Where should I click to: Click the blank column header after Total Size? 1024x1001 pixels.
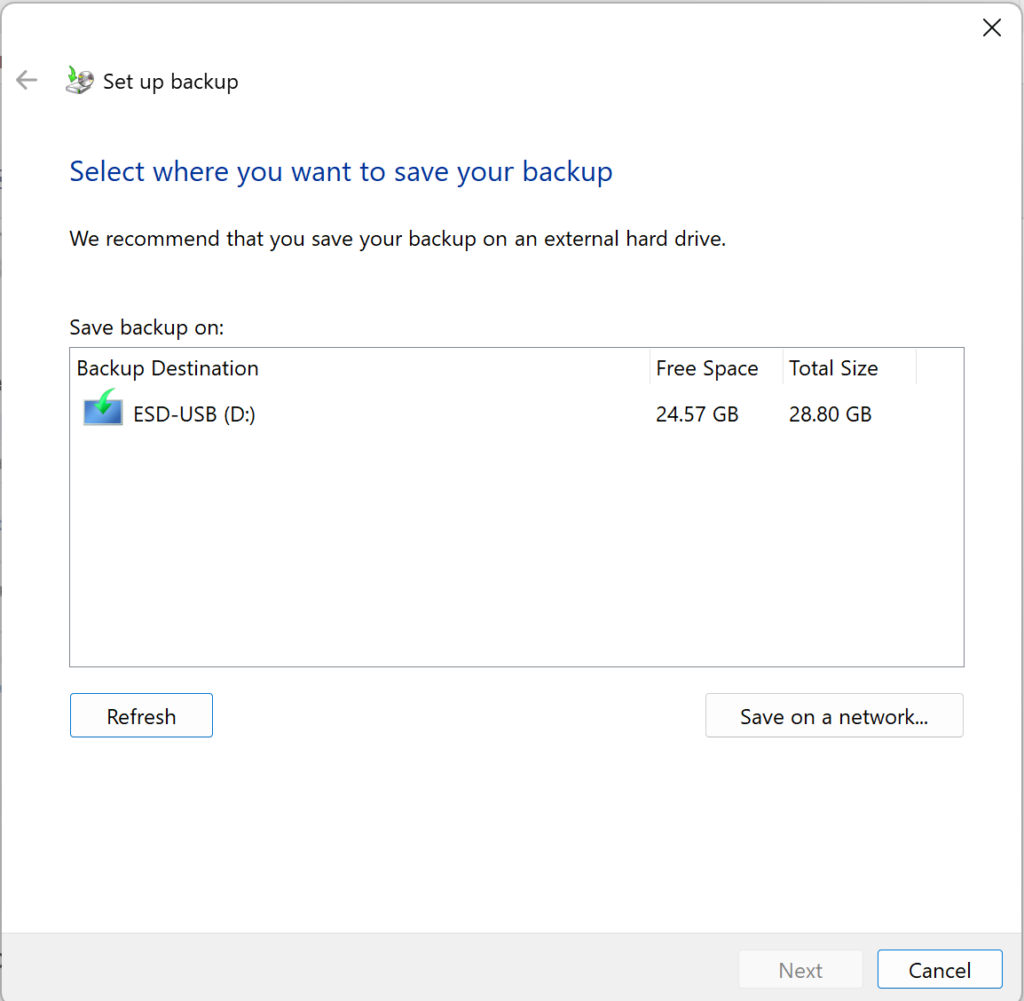click(x=939, y=368)
